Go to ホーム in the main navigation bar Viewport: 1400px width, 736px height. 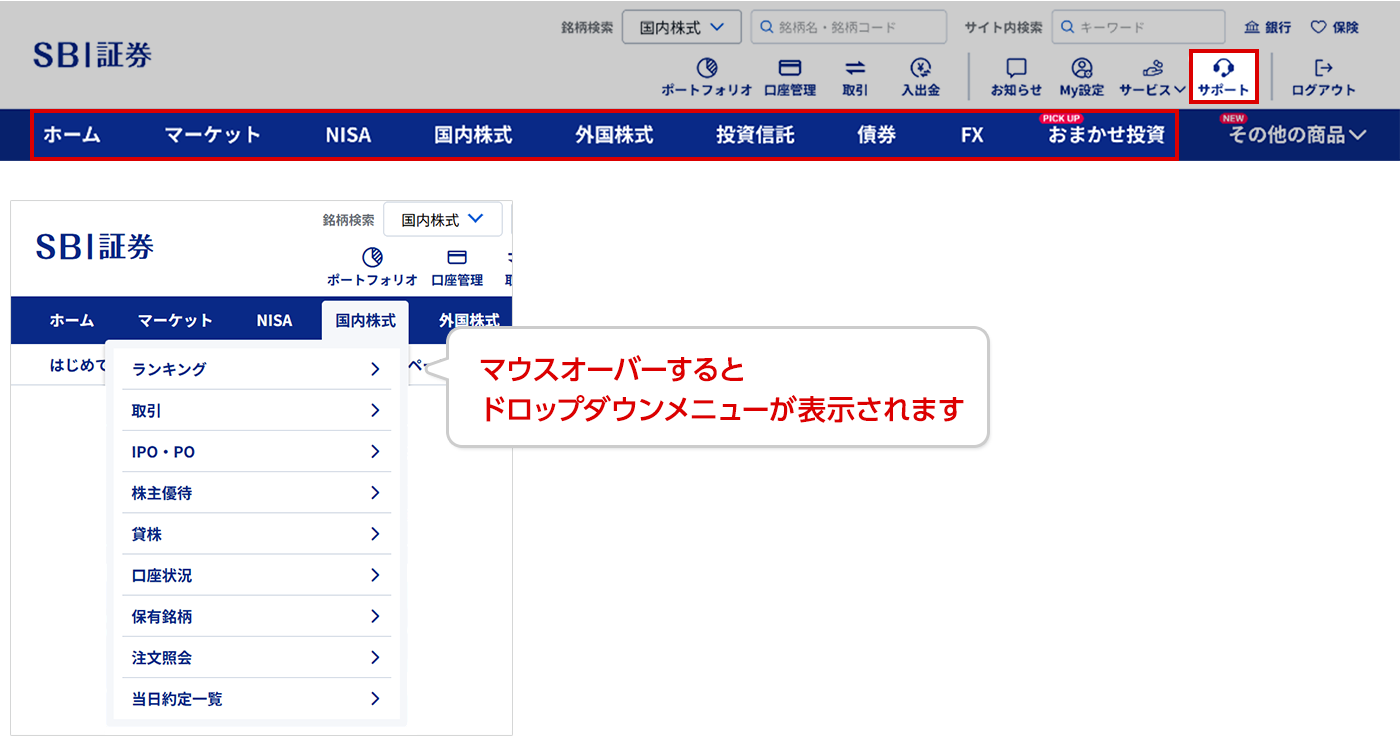[x=72, y=134]
